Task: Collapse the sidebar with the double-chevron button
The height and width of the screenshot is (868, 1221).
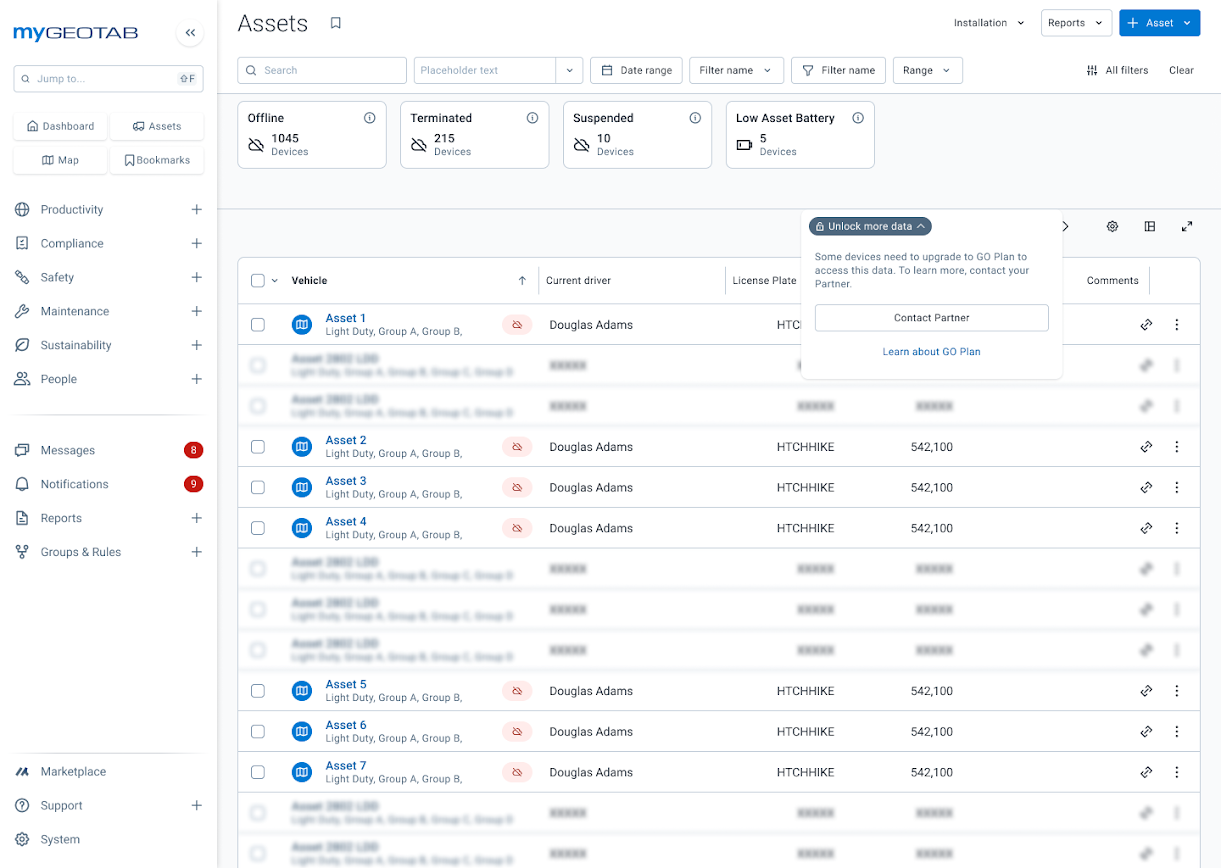Action: coord(190,32)
